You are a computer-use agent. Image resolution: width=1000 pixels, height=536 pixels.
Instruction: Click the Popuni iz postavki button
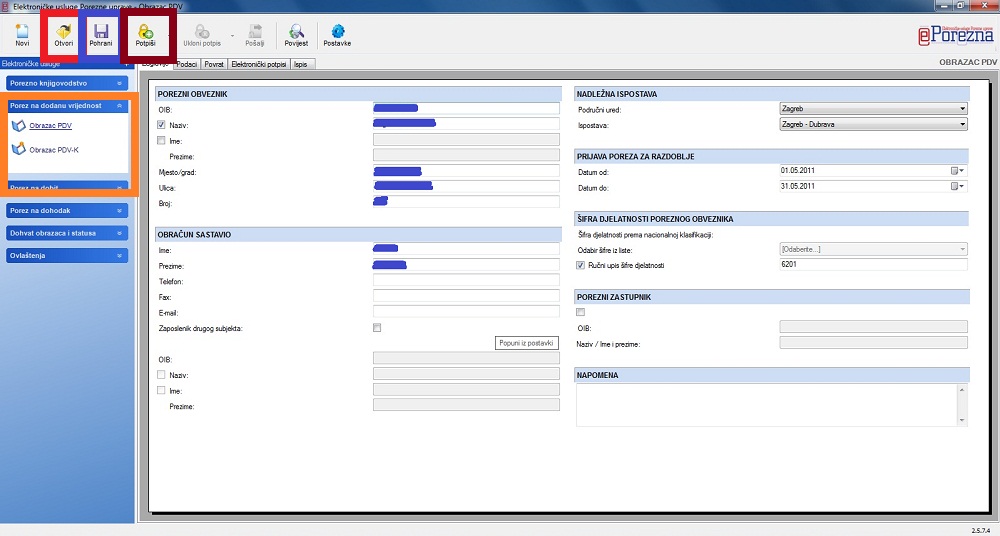pos(525,343)
